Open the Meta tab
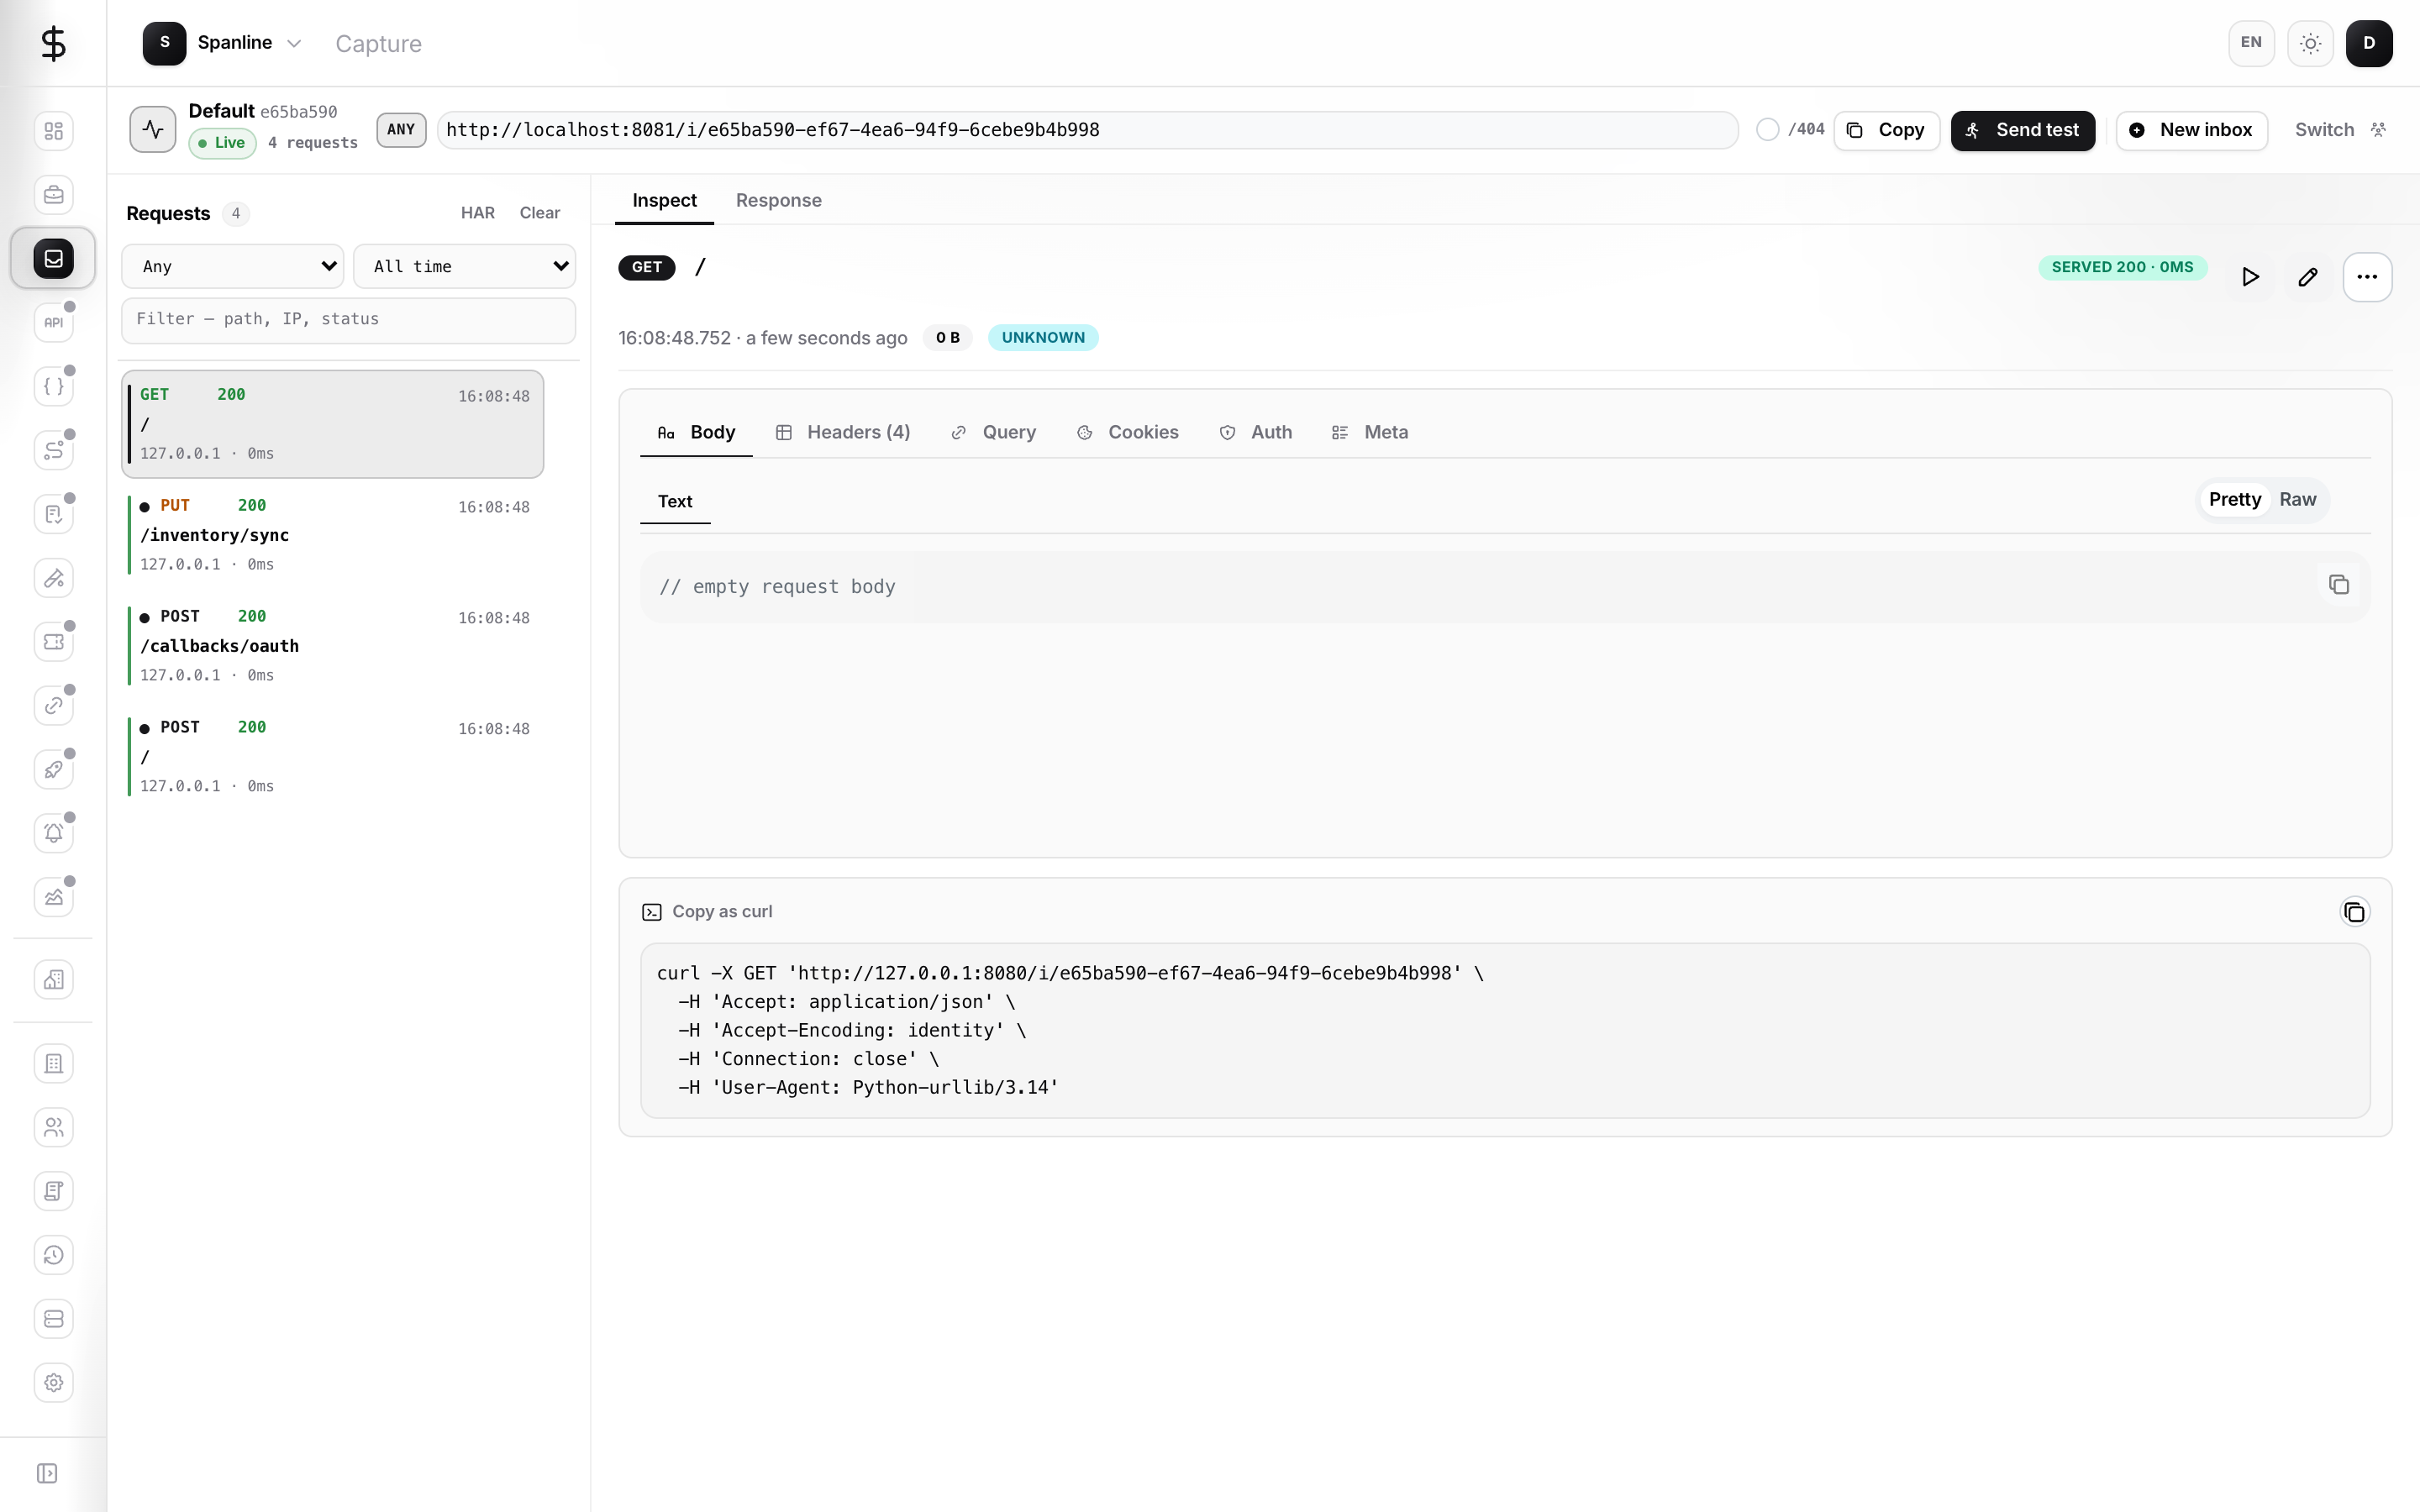This screenshot has height=1512, width=2420. click(x=1369, y=433)
